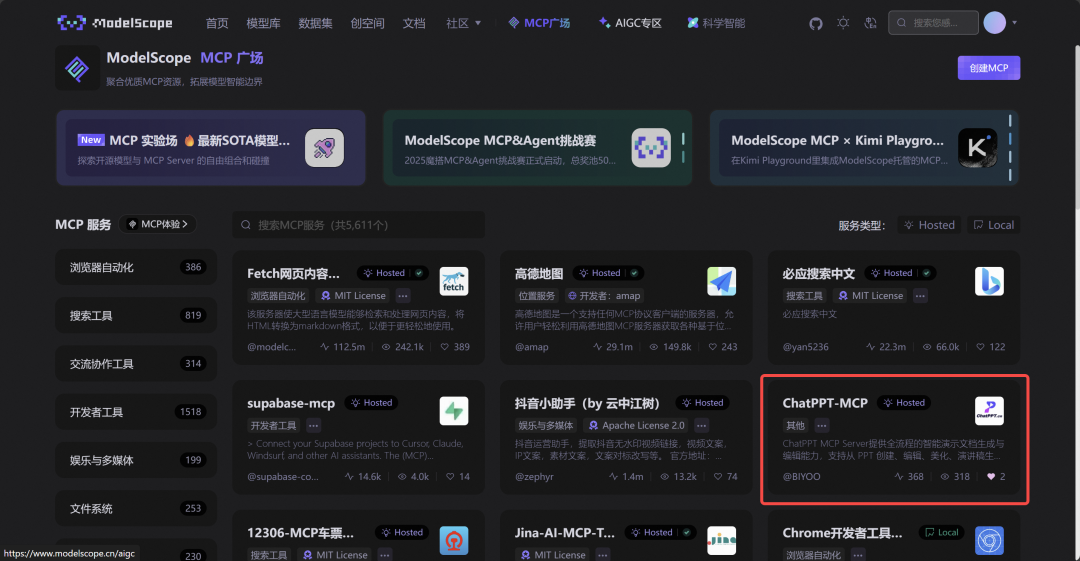1080x561 pixels.
Task: Expand the avatar dropdown arrow
Action: click(x=1015, y=23)
